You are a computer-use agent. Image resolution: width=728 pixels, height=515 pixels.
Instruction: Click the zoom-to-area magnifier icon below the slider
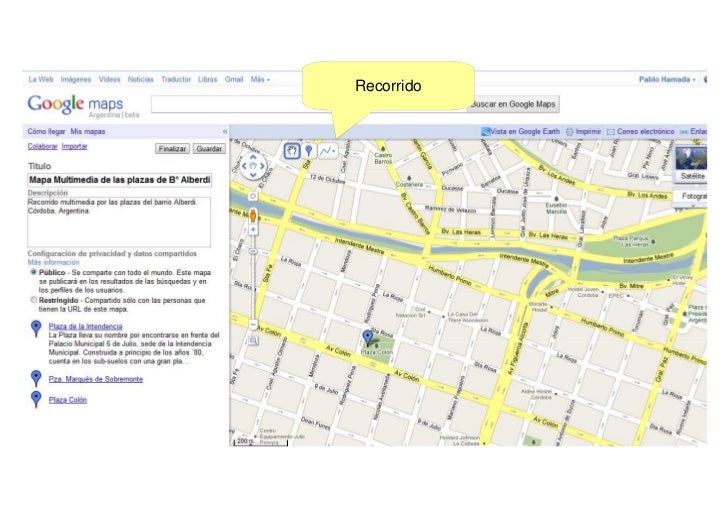[x=253, y=340]
